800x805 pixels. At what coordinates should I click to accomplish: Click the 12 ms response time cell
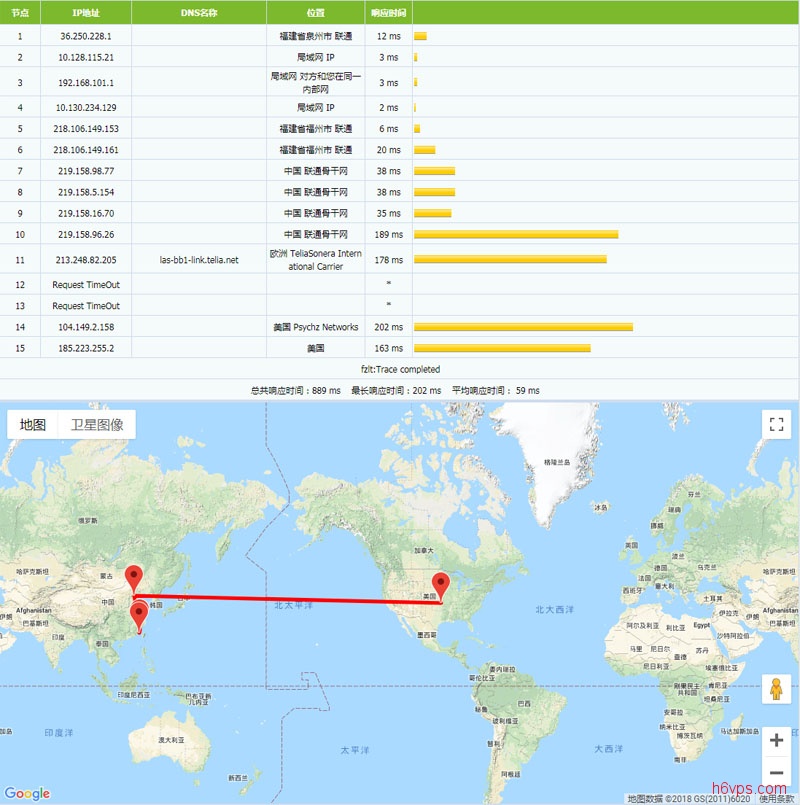pyautogui.click(x=389, y=36)
